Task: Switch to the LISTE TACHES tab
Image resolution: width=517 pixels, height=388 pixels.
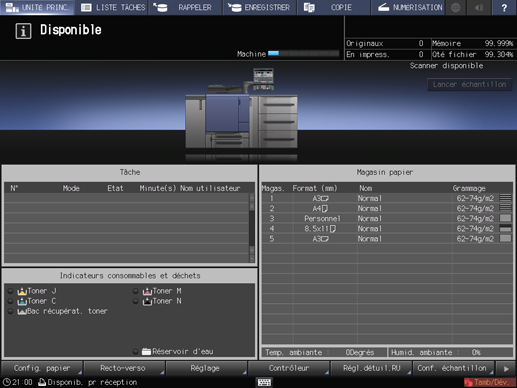Action: tap(111, 7)
